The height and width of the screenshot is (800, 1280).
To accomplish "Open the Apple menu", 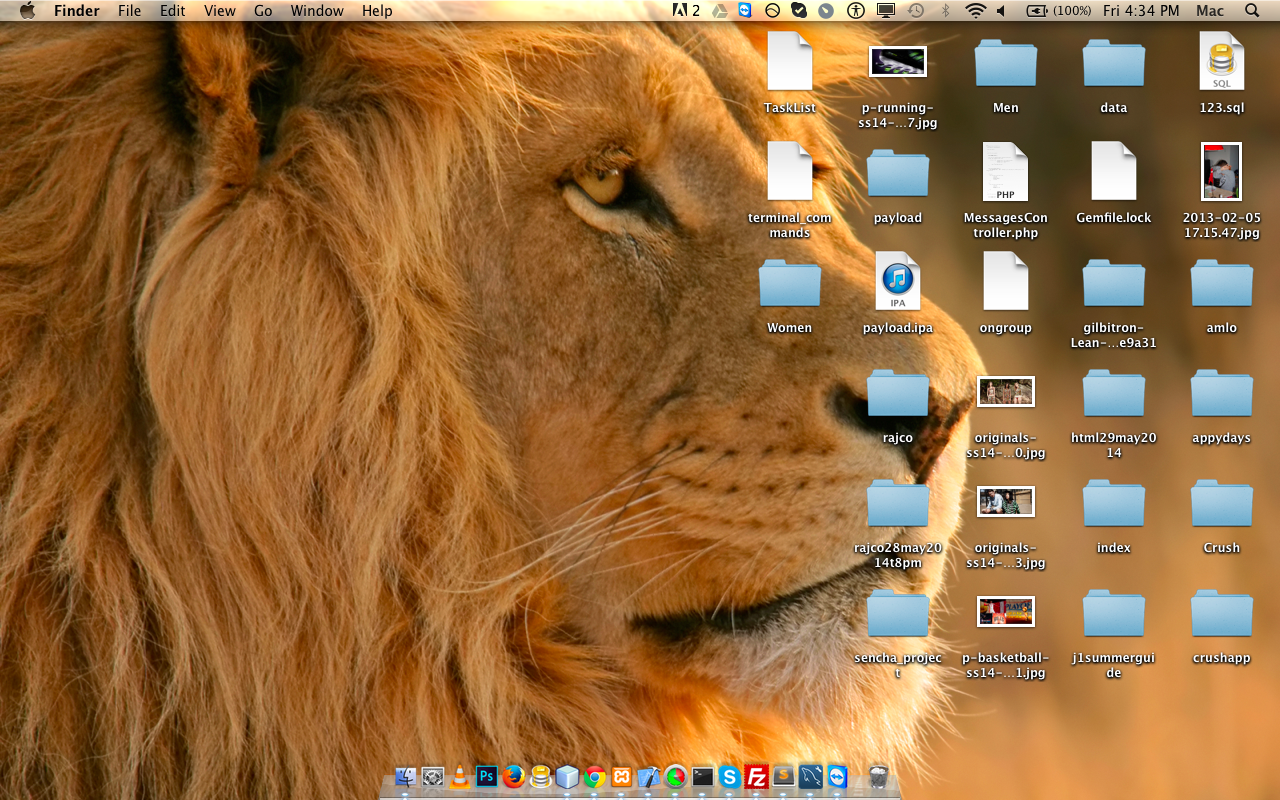I will (x=27, y=11).
